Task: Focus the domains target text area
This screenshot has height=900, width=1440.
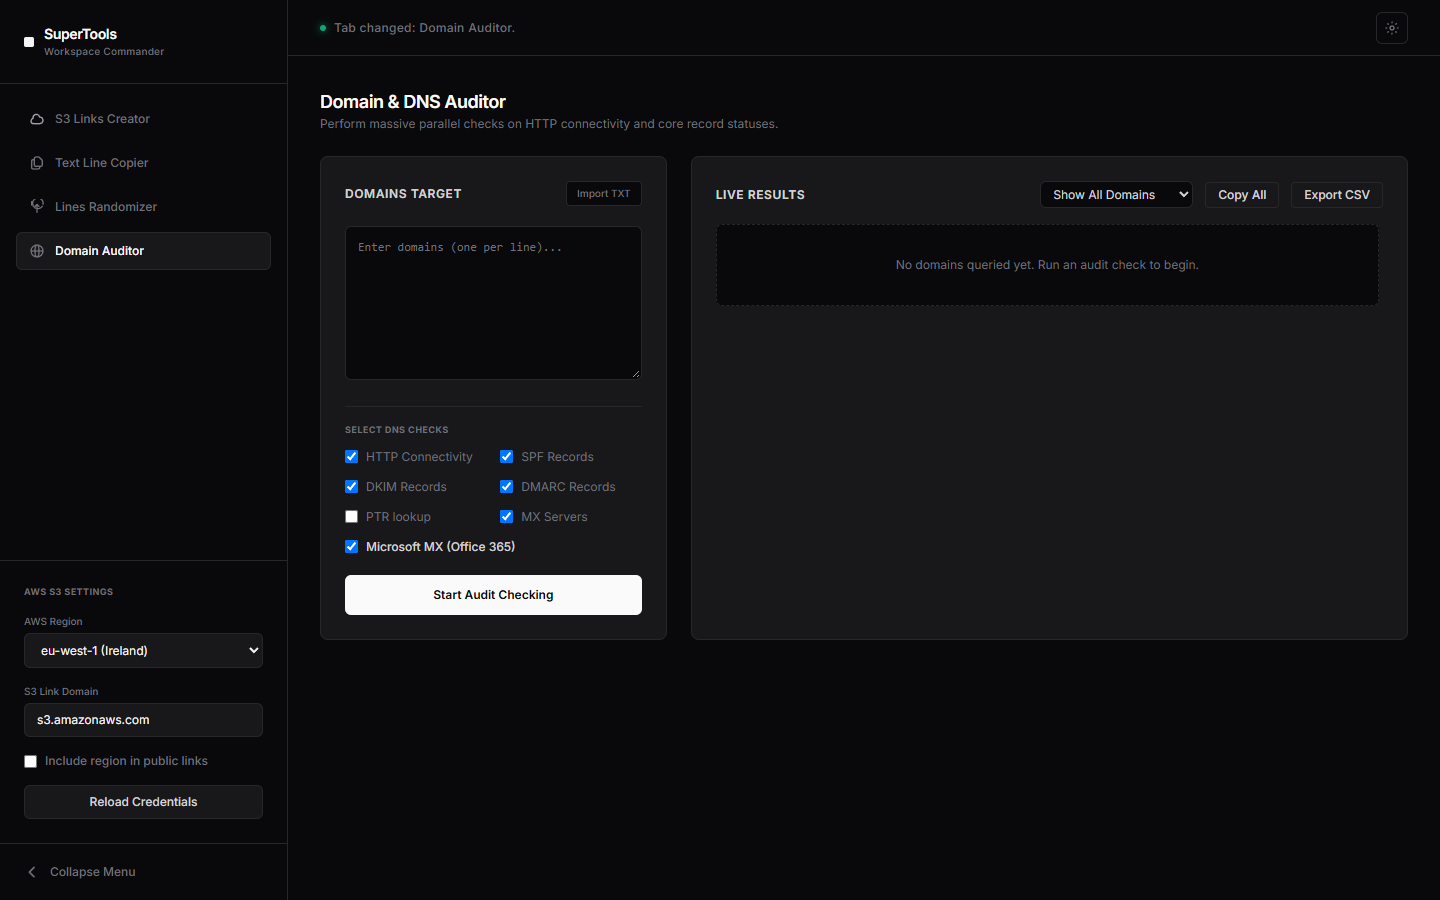Action: point(493,303)
